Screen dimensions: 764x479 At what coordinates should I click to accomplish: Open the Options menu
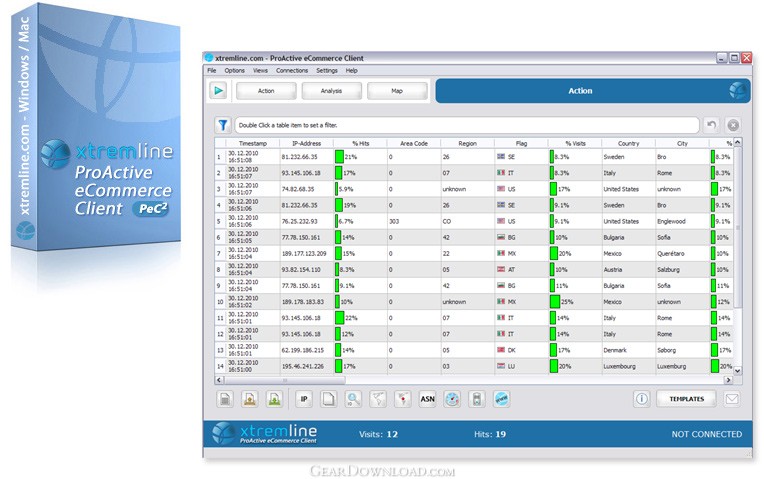pos(234,71)
